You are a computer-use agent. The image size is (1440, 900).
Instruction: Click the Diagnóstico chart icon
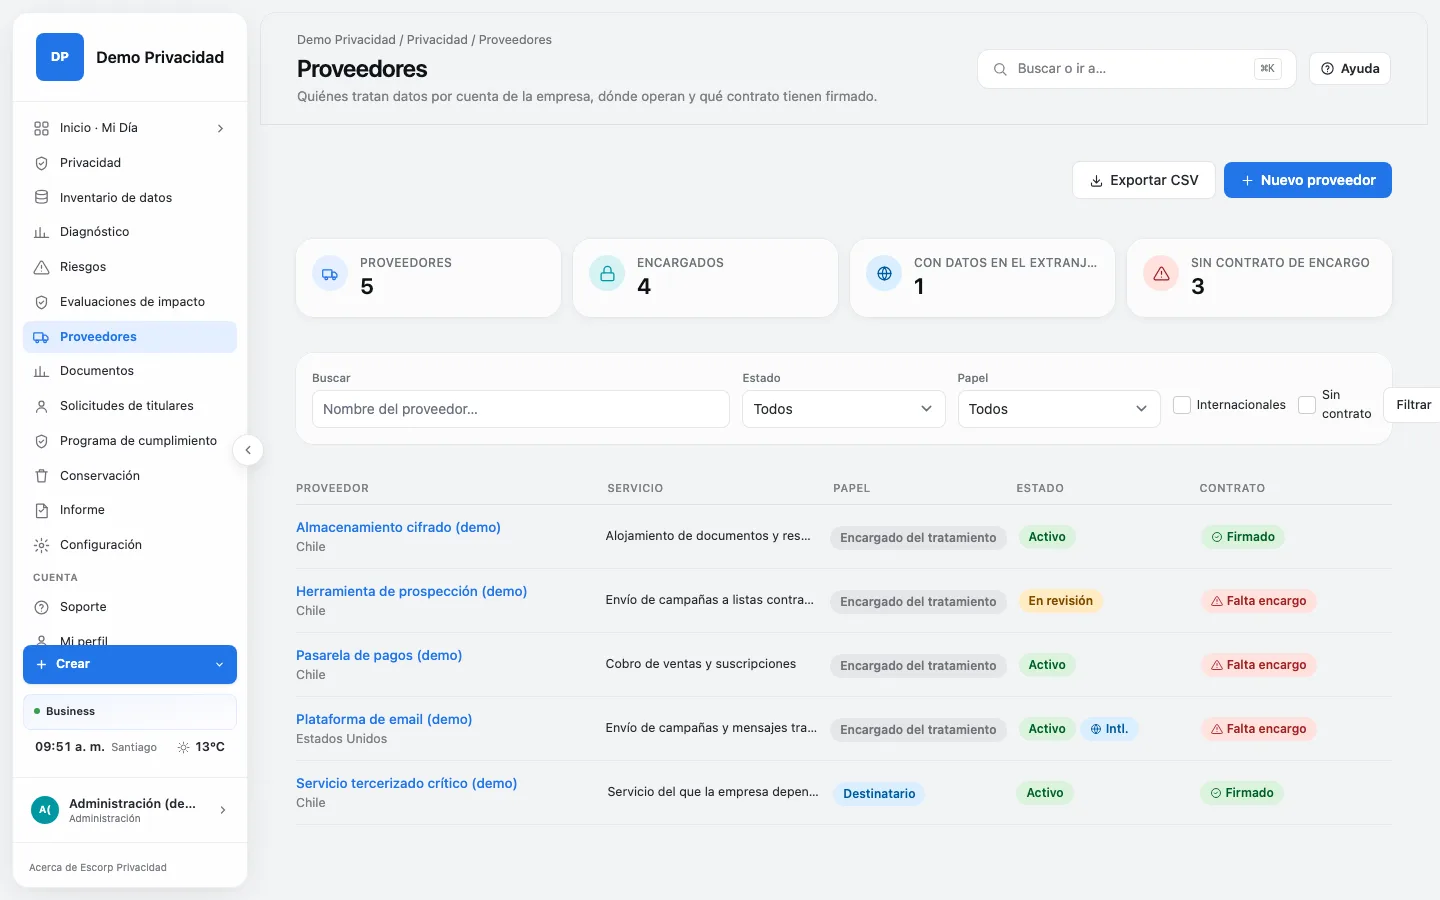click(41, 232)
